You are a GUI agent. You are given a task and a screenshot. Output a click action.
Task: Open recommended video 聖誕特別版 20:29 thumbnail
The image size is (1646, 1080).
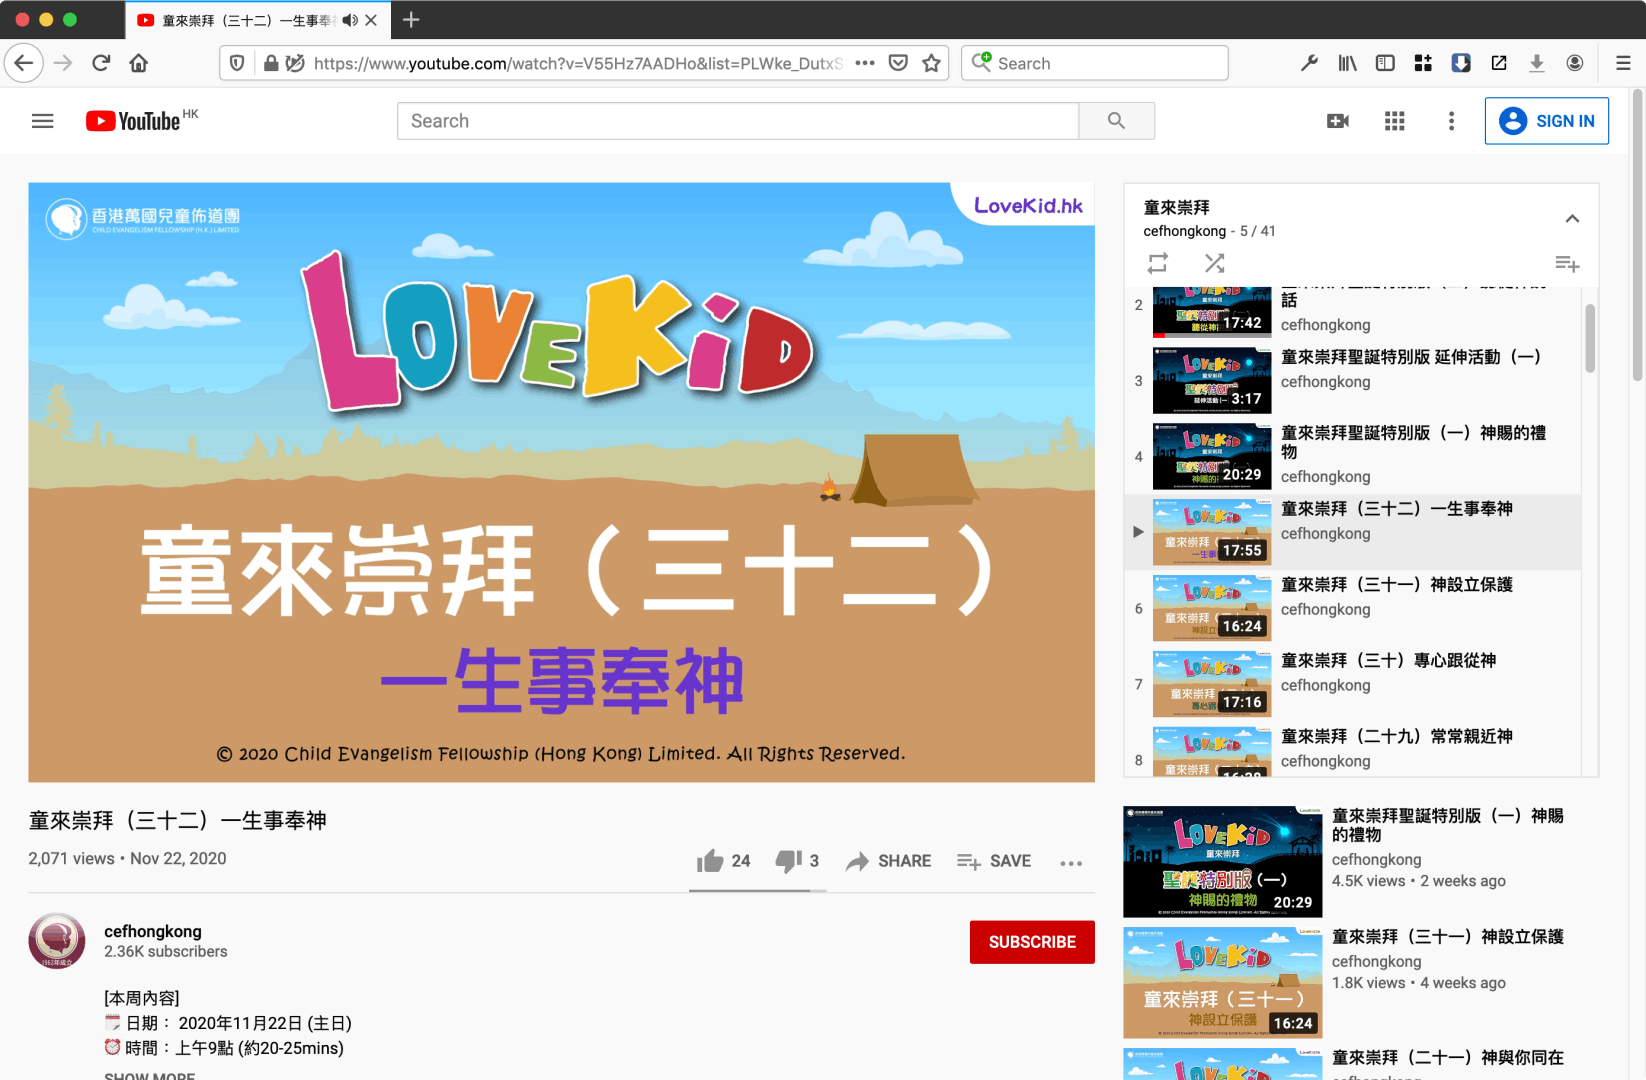1222,862
